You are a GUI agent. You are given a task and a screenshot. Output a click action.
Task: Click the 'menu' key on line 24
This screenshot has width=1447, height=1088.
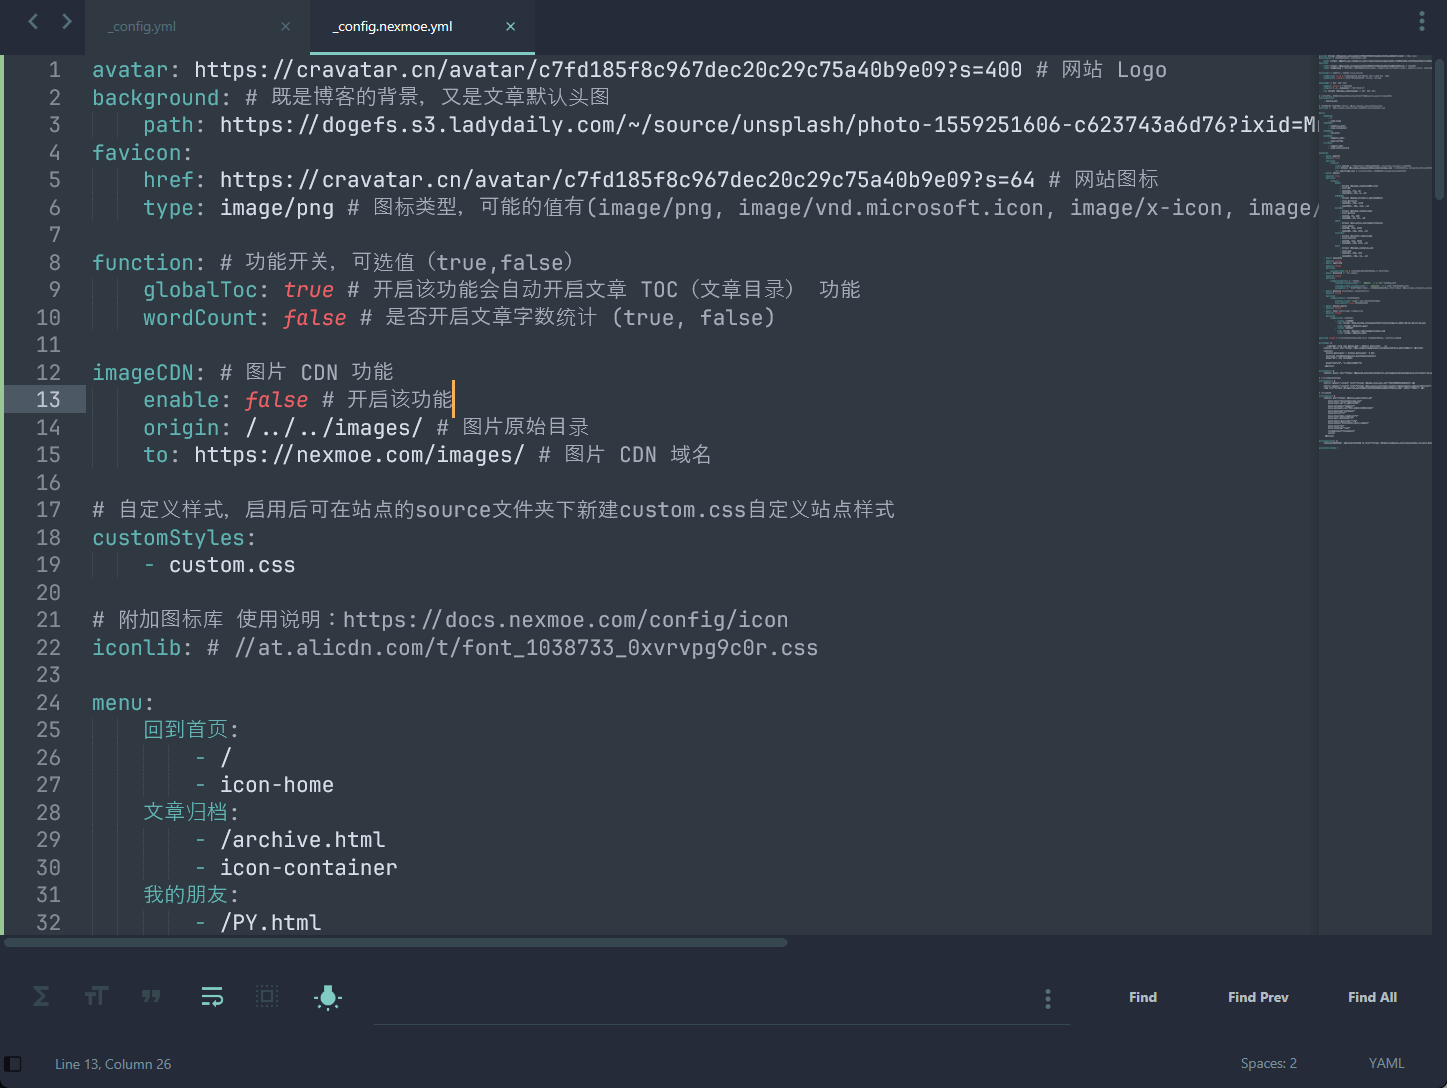pos(117,703)
